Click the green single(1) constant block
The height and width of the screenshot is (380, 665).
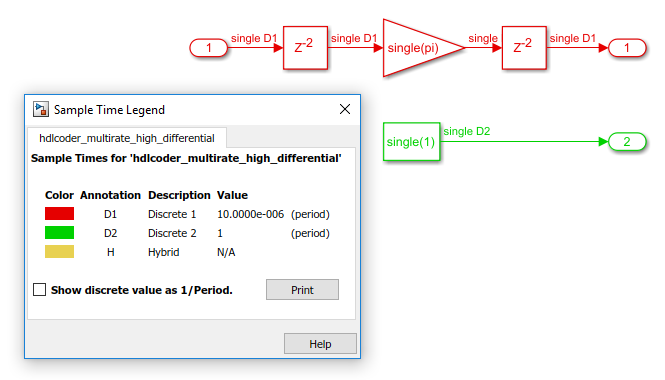pyautogui.click(x=411, y=142)
